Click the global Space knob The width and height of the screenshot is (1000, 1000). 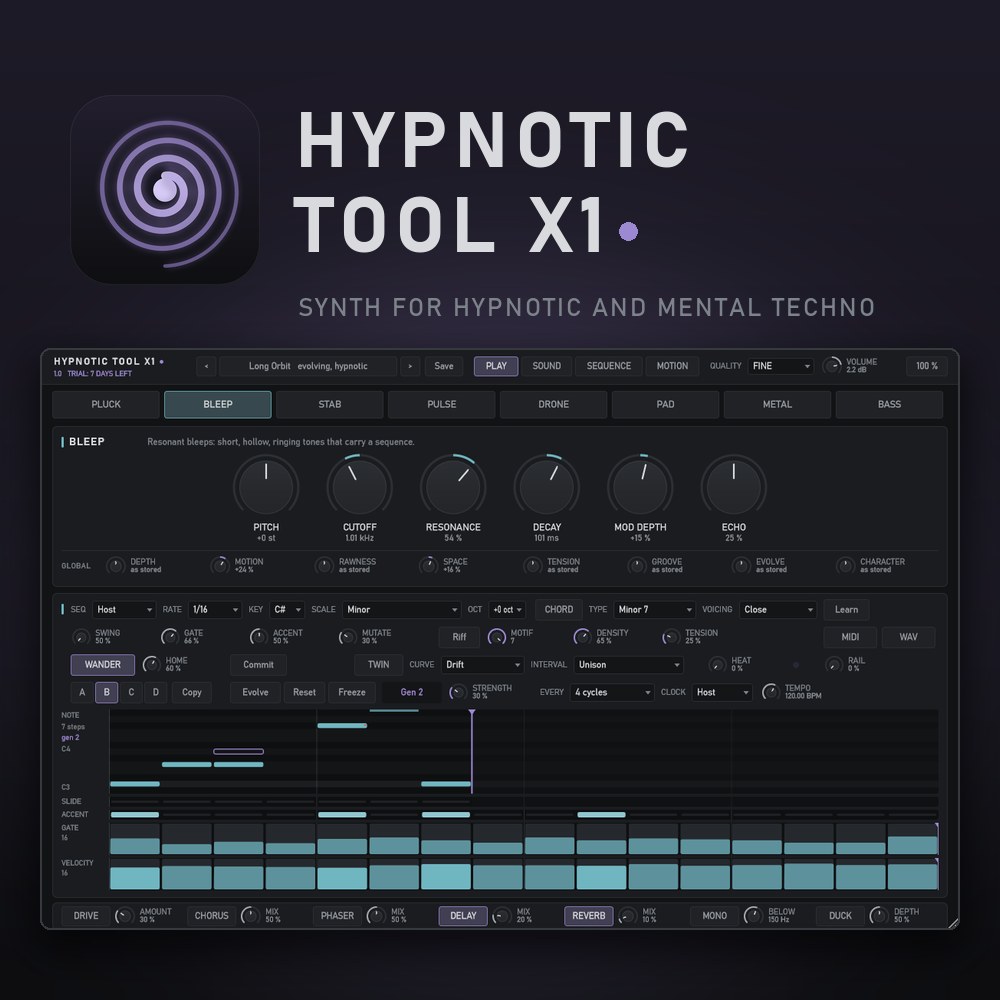pyautogui.click(x=429, y=566)
